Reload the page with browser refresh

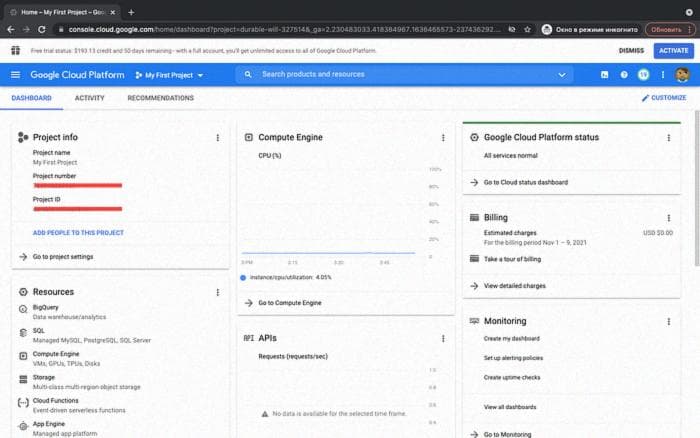42,29
